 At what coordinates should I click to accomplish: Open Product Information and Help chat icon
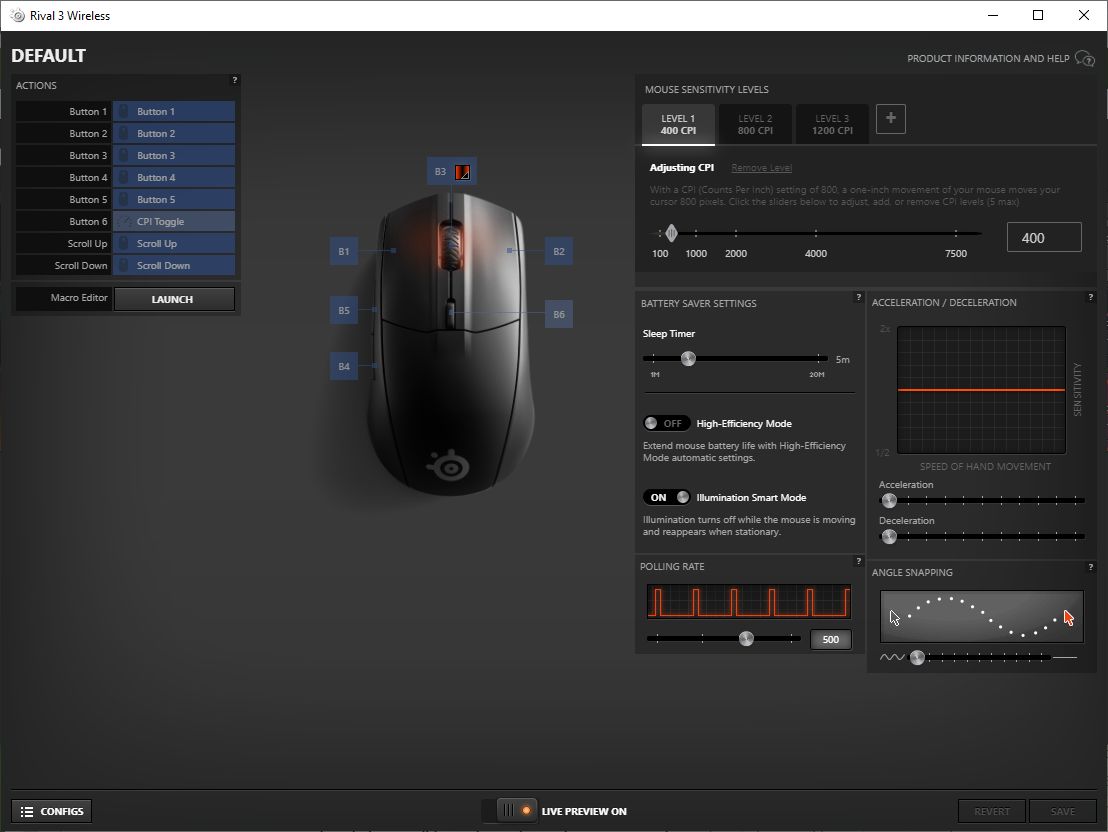tap(1085, 58)
